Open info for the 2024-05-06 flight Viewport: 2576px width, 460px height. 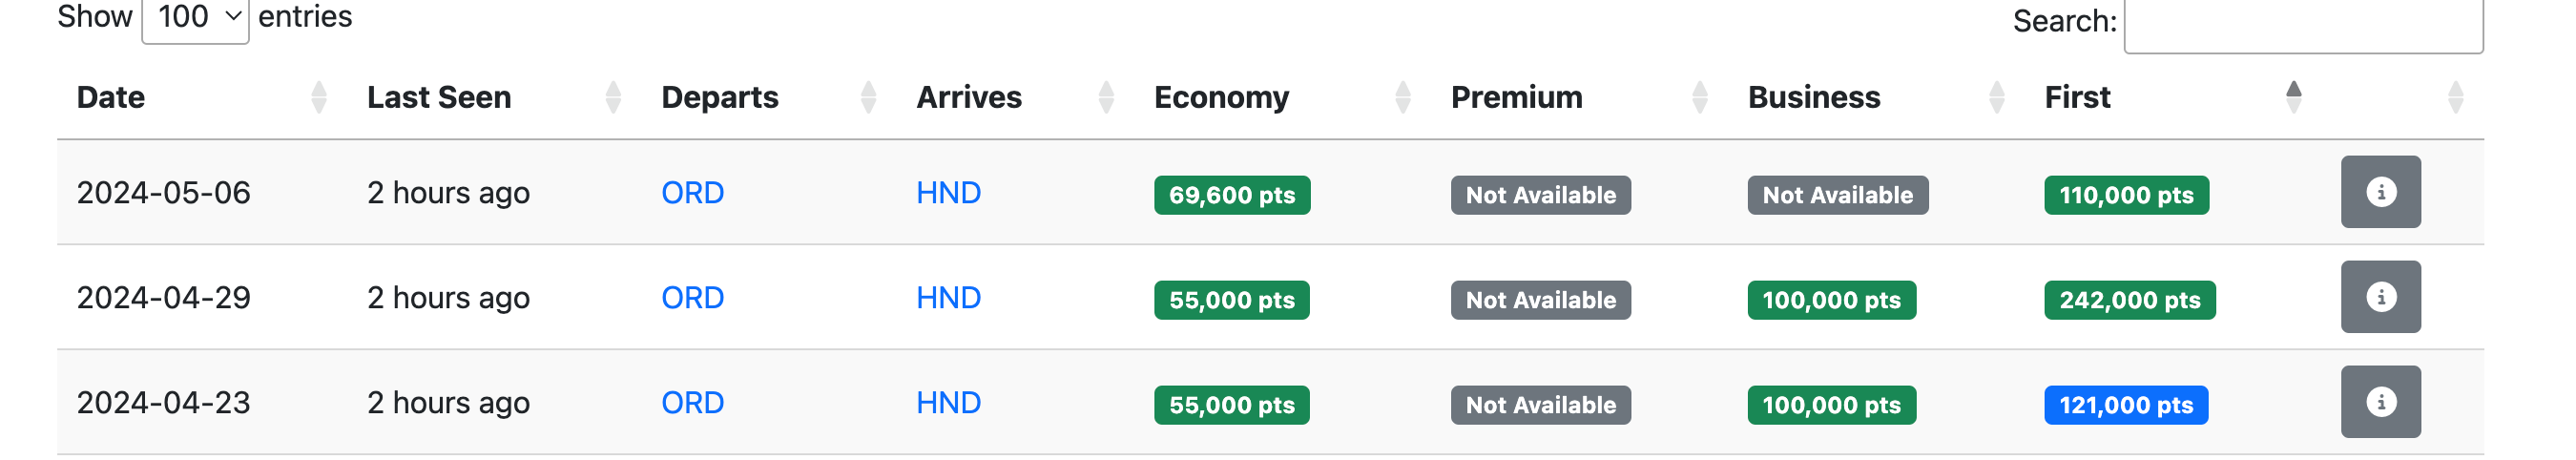pos(2380,192)
